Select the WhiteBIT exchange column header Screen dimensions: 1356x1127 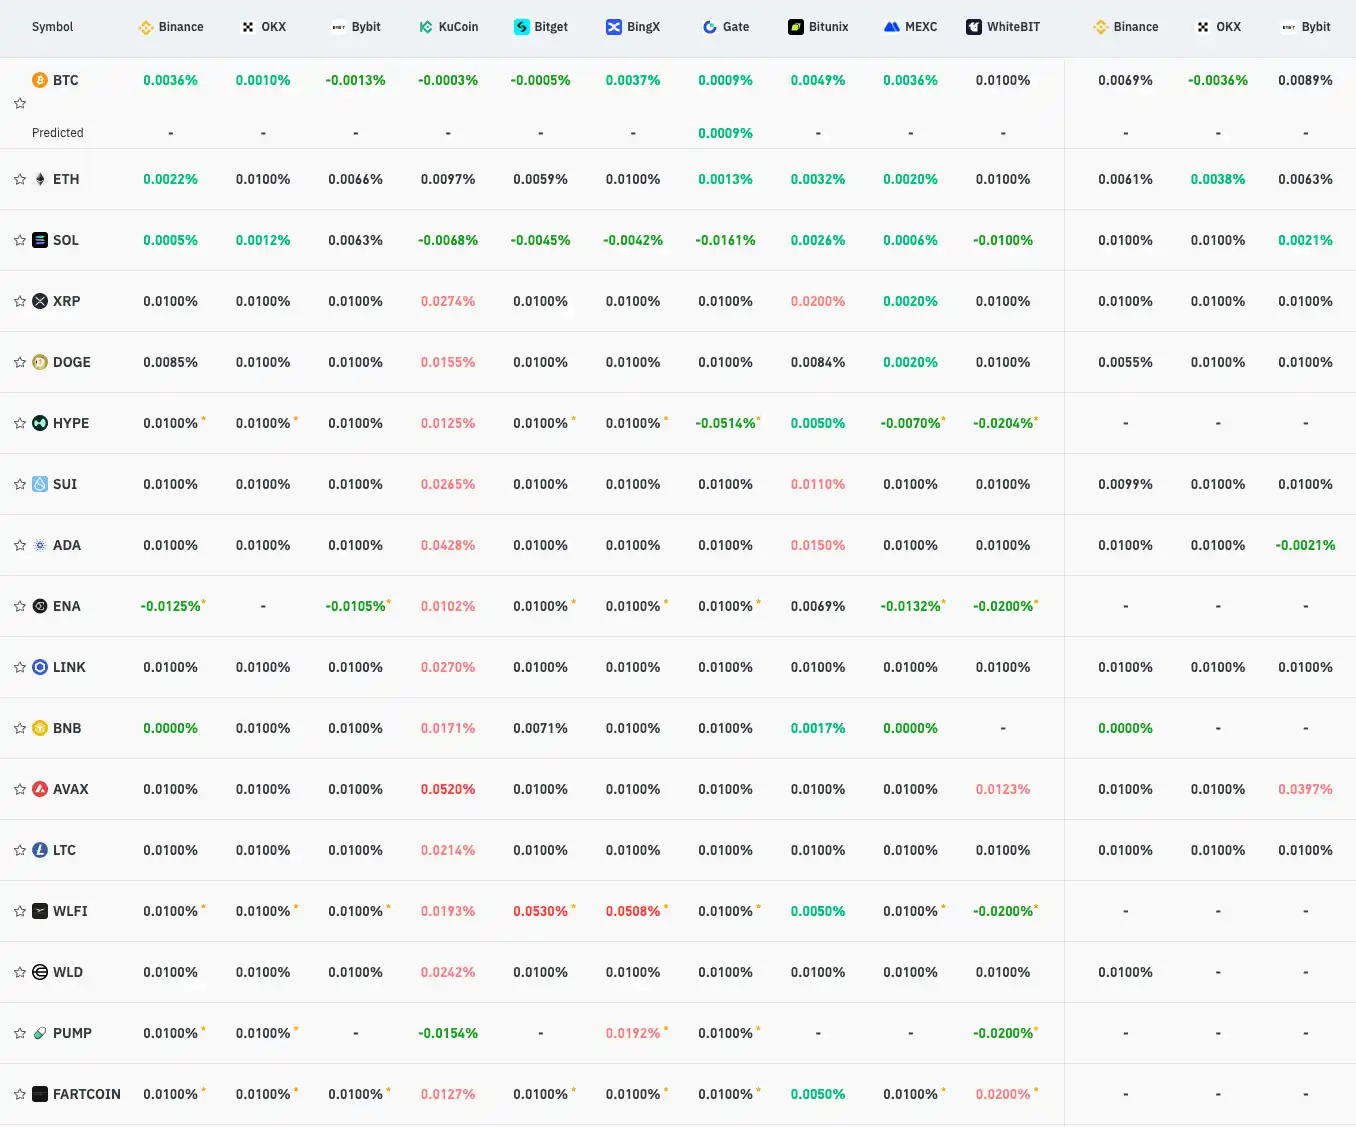coord(1003,27)
